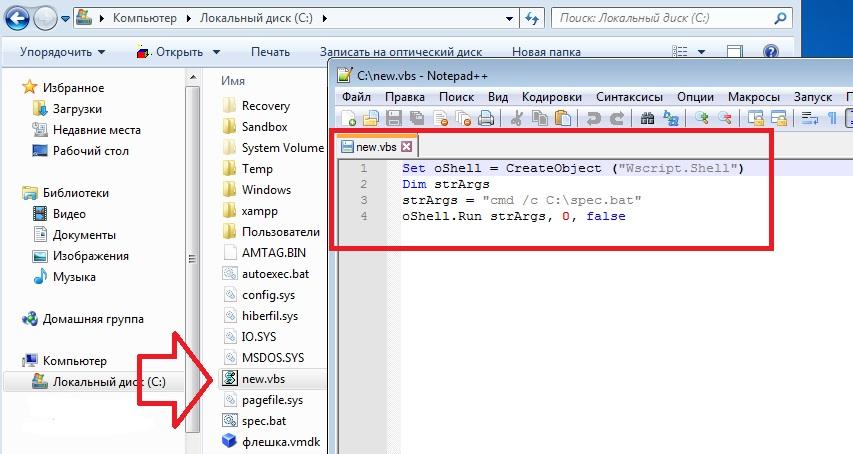Open the Синтаксисы menu in Notepad++

coord(629,97)
